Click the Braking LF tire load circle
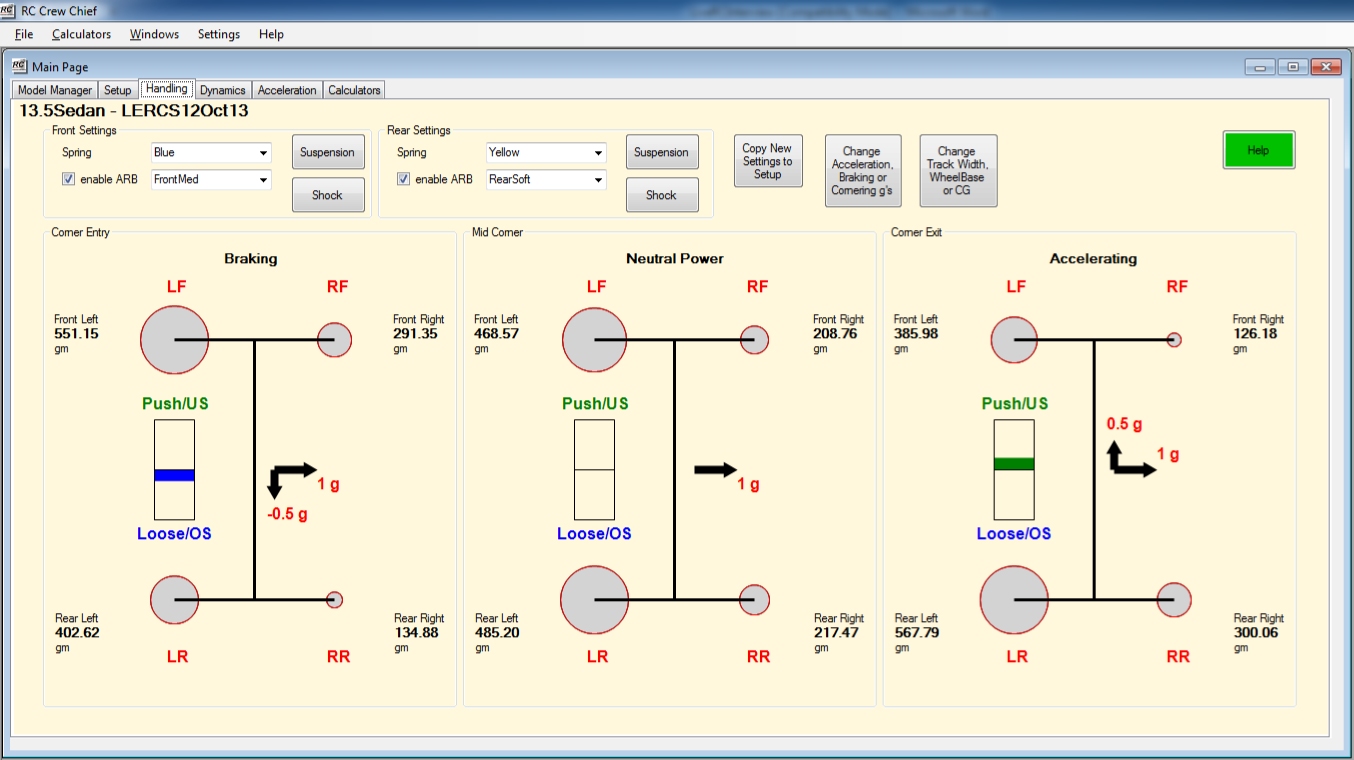Viewport: 1354px width, 760px height. tap(174, 340)
